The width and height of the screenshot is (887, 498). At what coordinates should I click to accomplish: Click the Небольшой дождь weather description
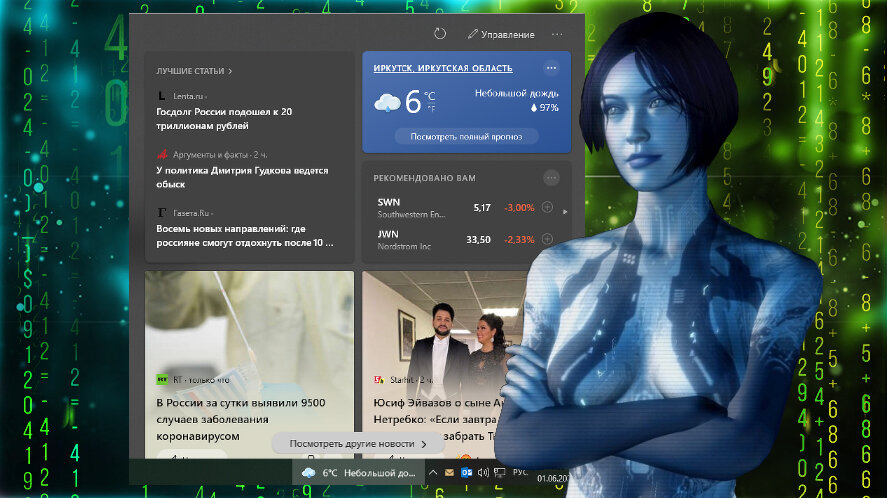(516, 93)
